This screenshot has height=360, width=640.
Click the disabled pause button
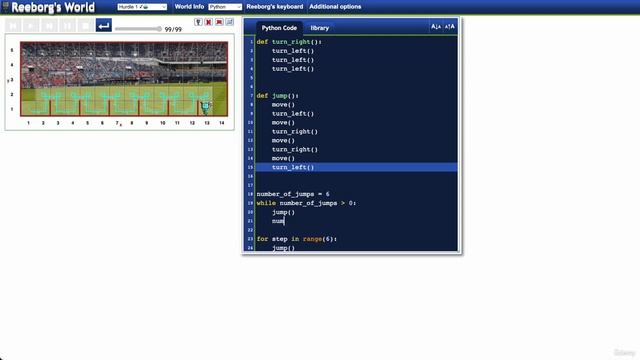click(67, 26)
